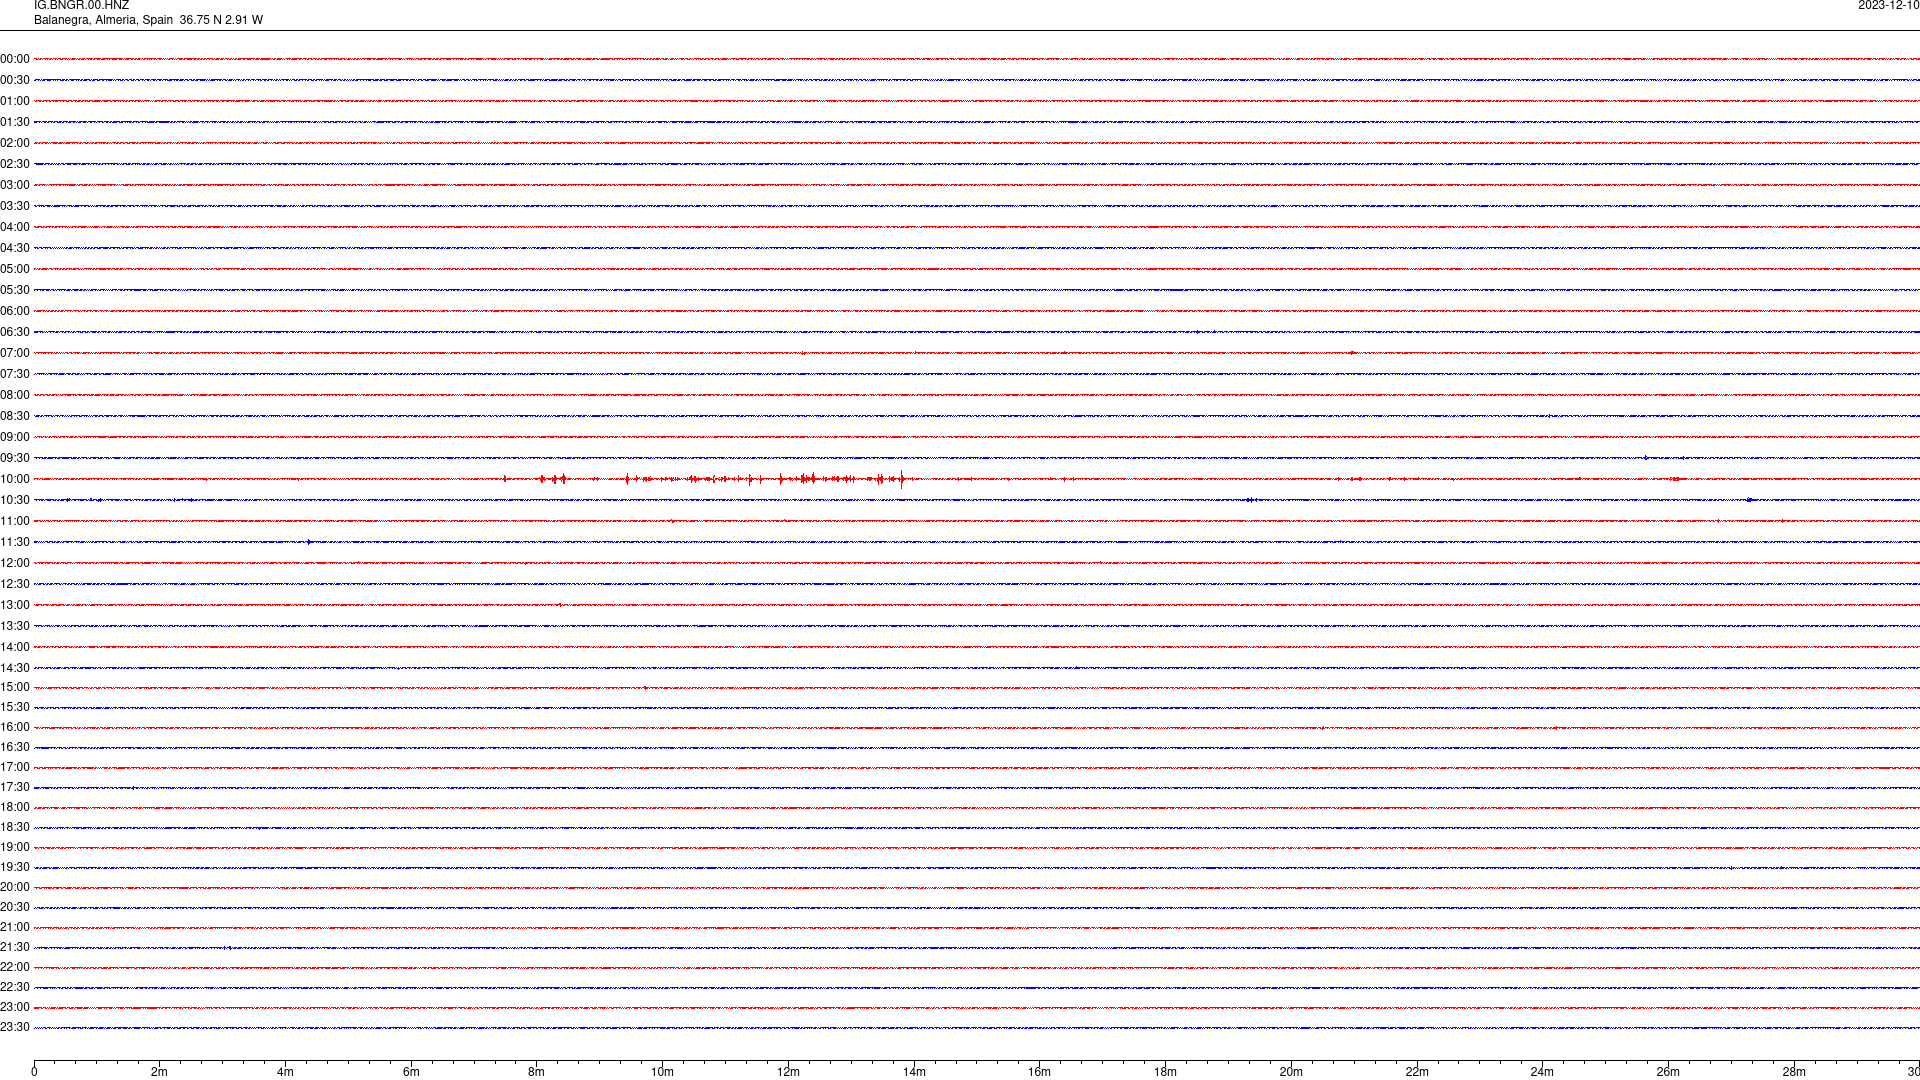Select the 00:00 trace time label
1920x1080 pixels.
[x=15, y=59]
